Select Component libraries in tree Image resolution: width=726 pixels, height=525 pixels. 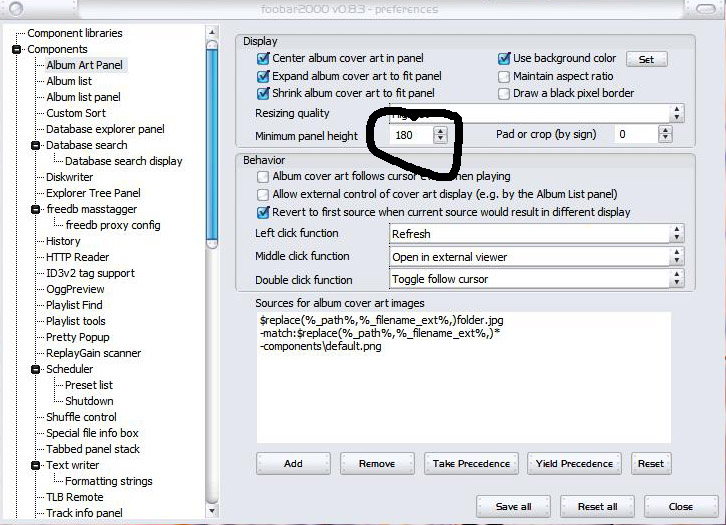[x=75, y=33]
